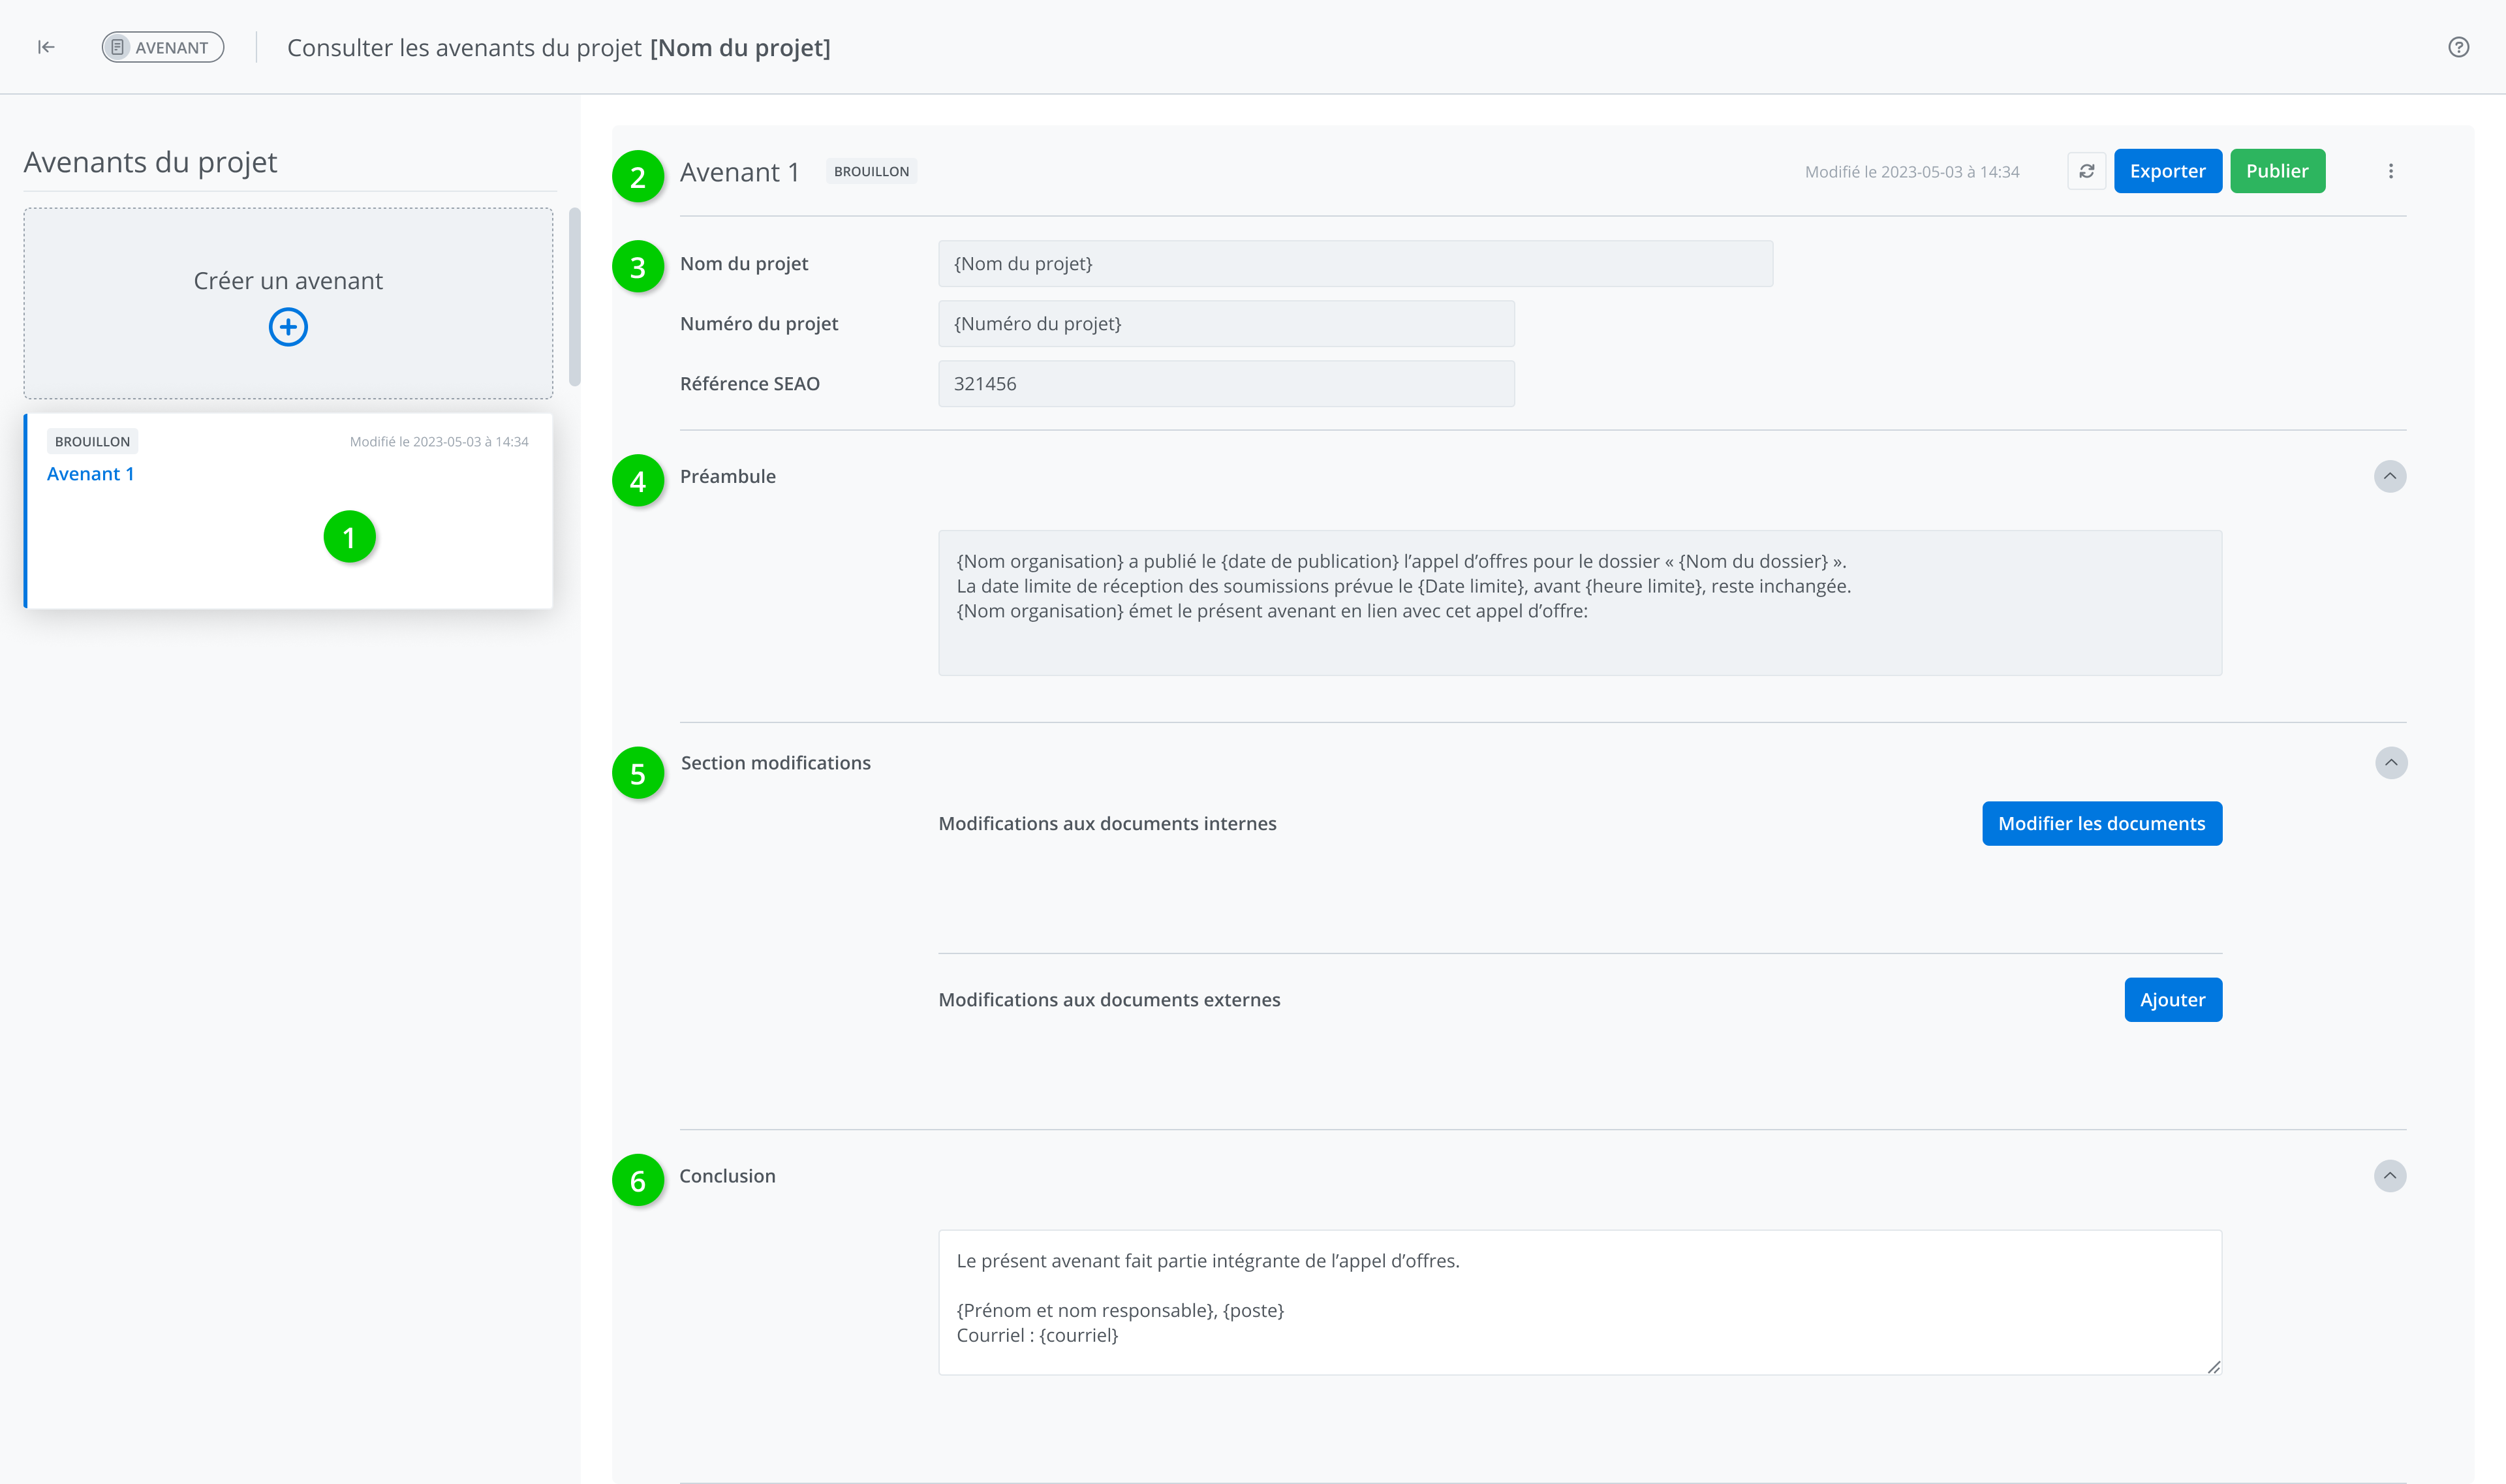Open the Avenant 1 link in list
Screen dimensions: 2506x1484
pyautogui.click(x=90, y=474)
